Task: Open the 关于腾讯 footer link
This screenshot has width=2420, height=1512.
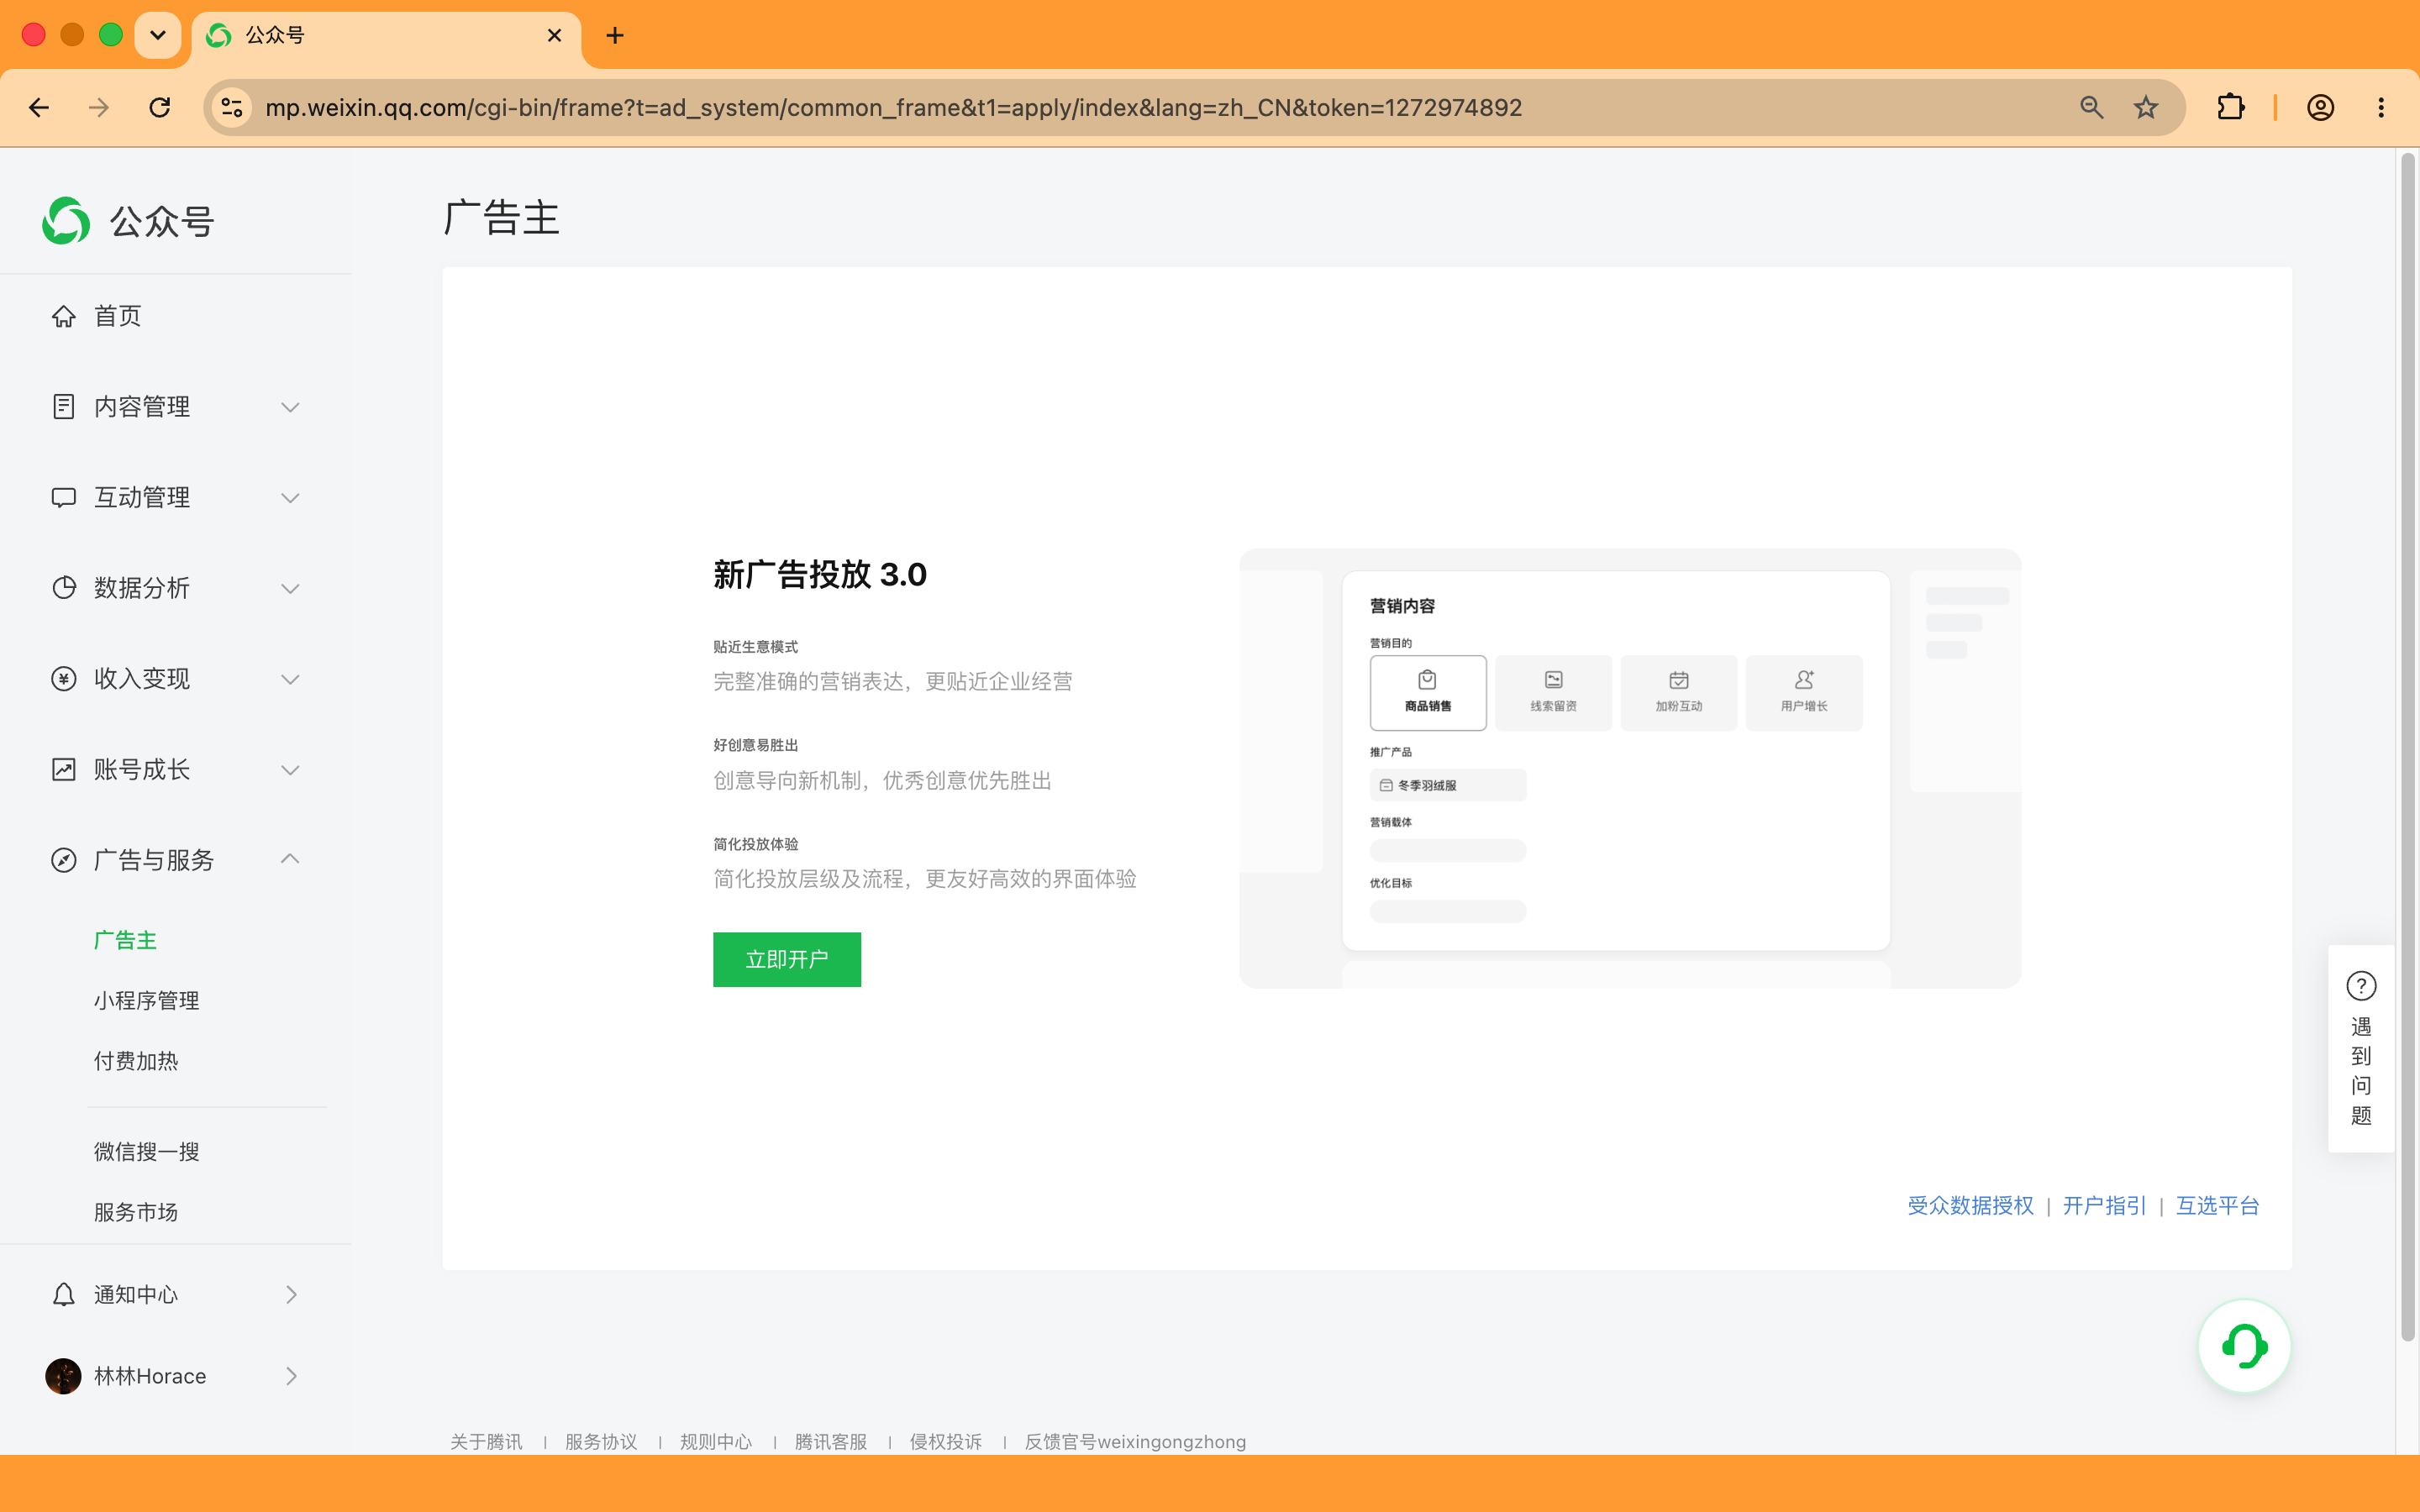Action: 486,1441
